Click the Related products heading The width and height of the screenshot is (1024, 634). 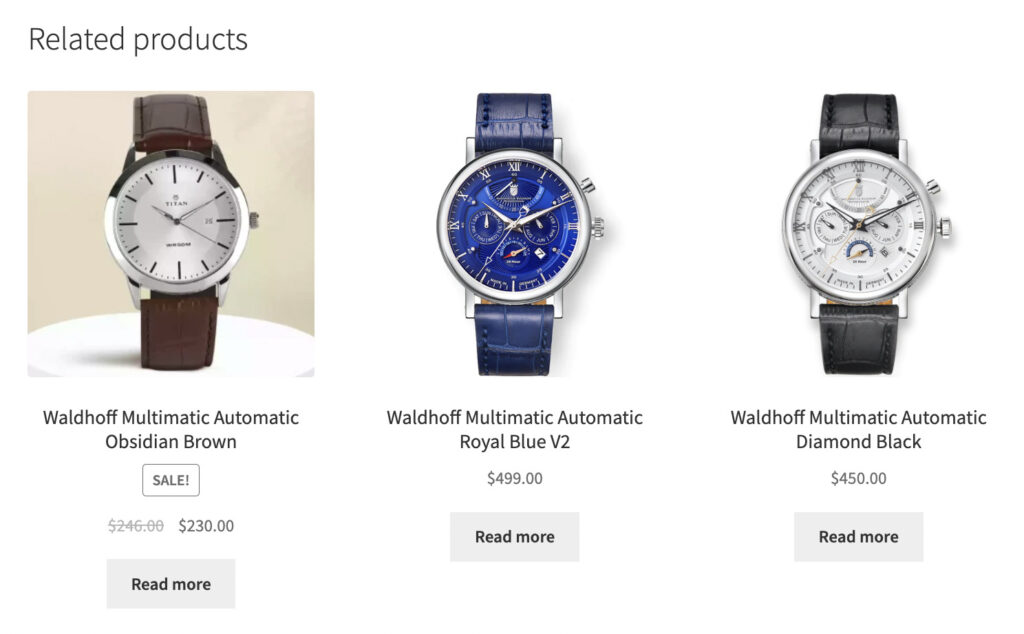138,39
